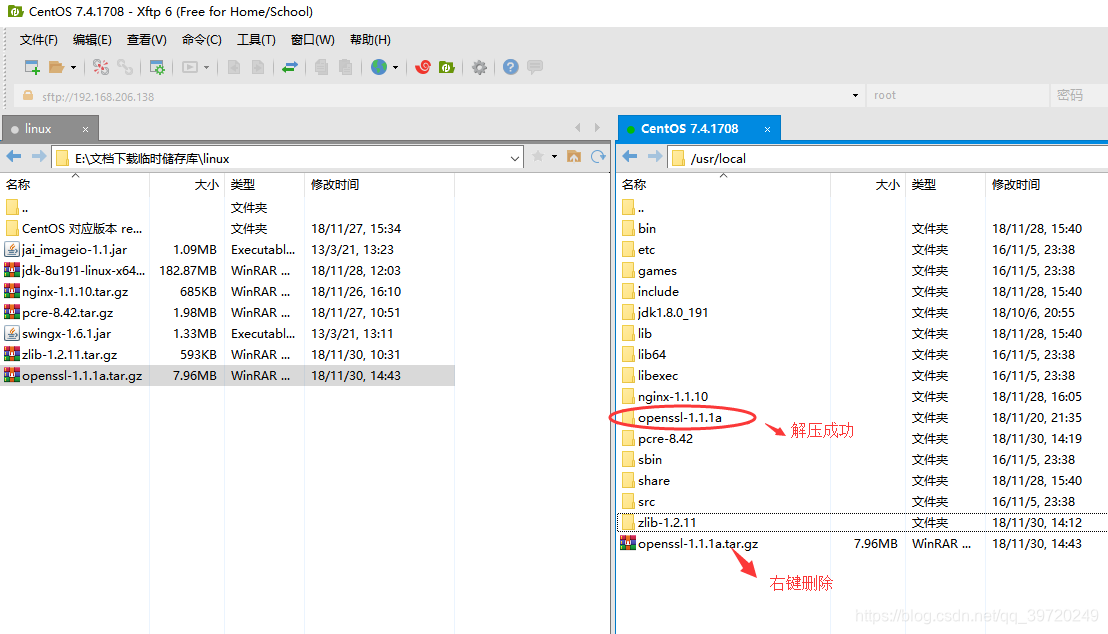Refresh the local pane
Screen dimensions: 1108x634
tap(599, 156)
